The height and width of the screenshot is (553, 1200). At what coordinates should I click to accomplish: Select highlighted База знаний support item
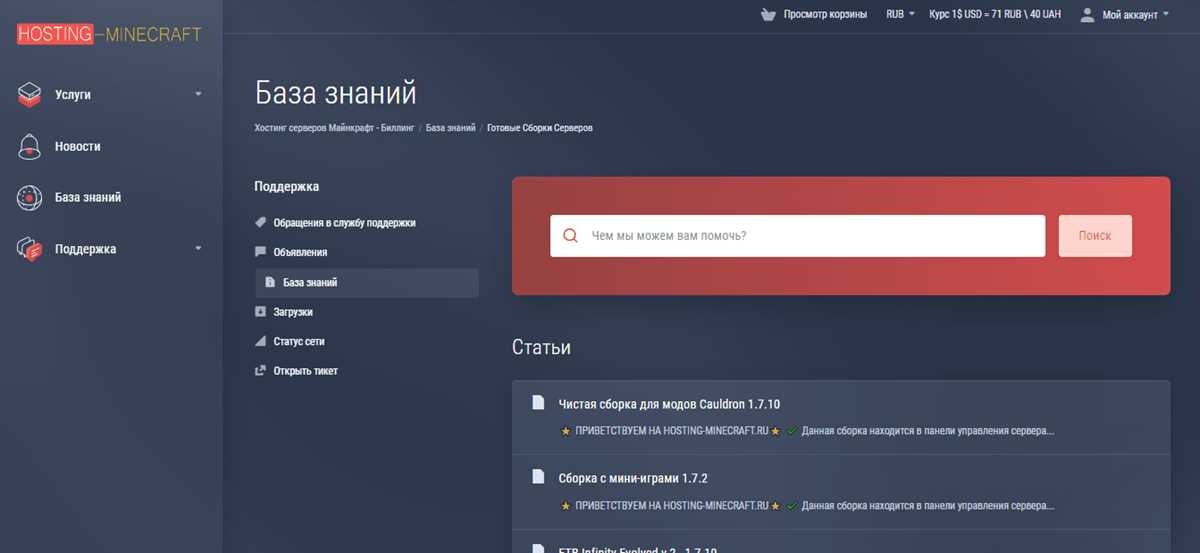tap(367, 283)
